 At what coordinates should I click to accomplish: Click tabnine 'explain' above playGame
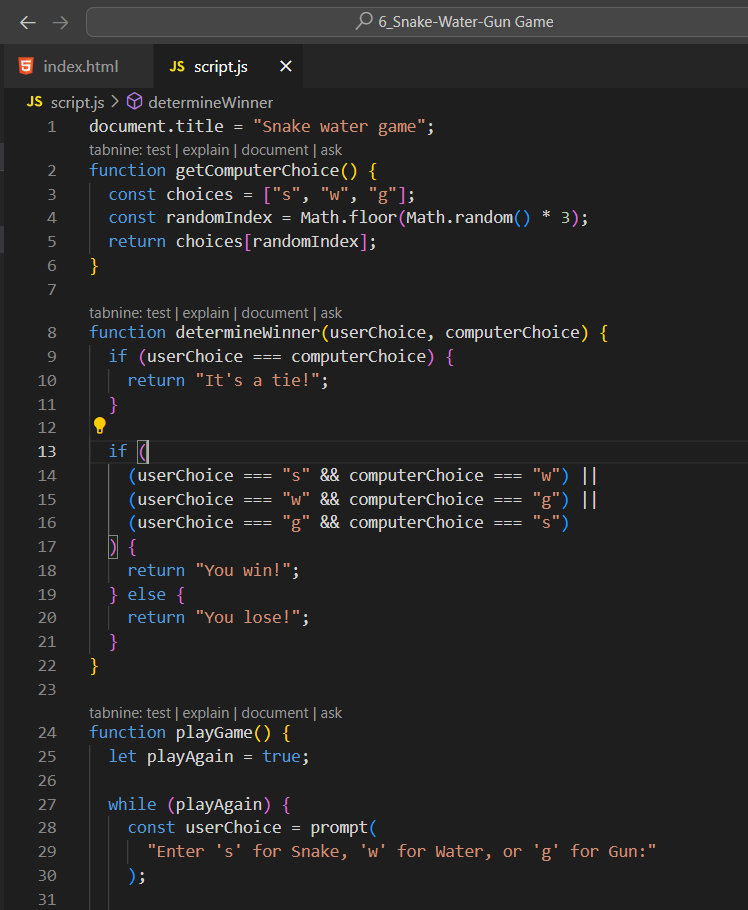click(205, 713)
